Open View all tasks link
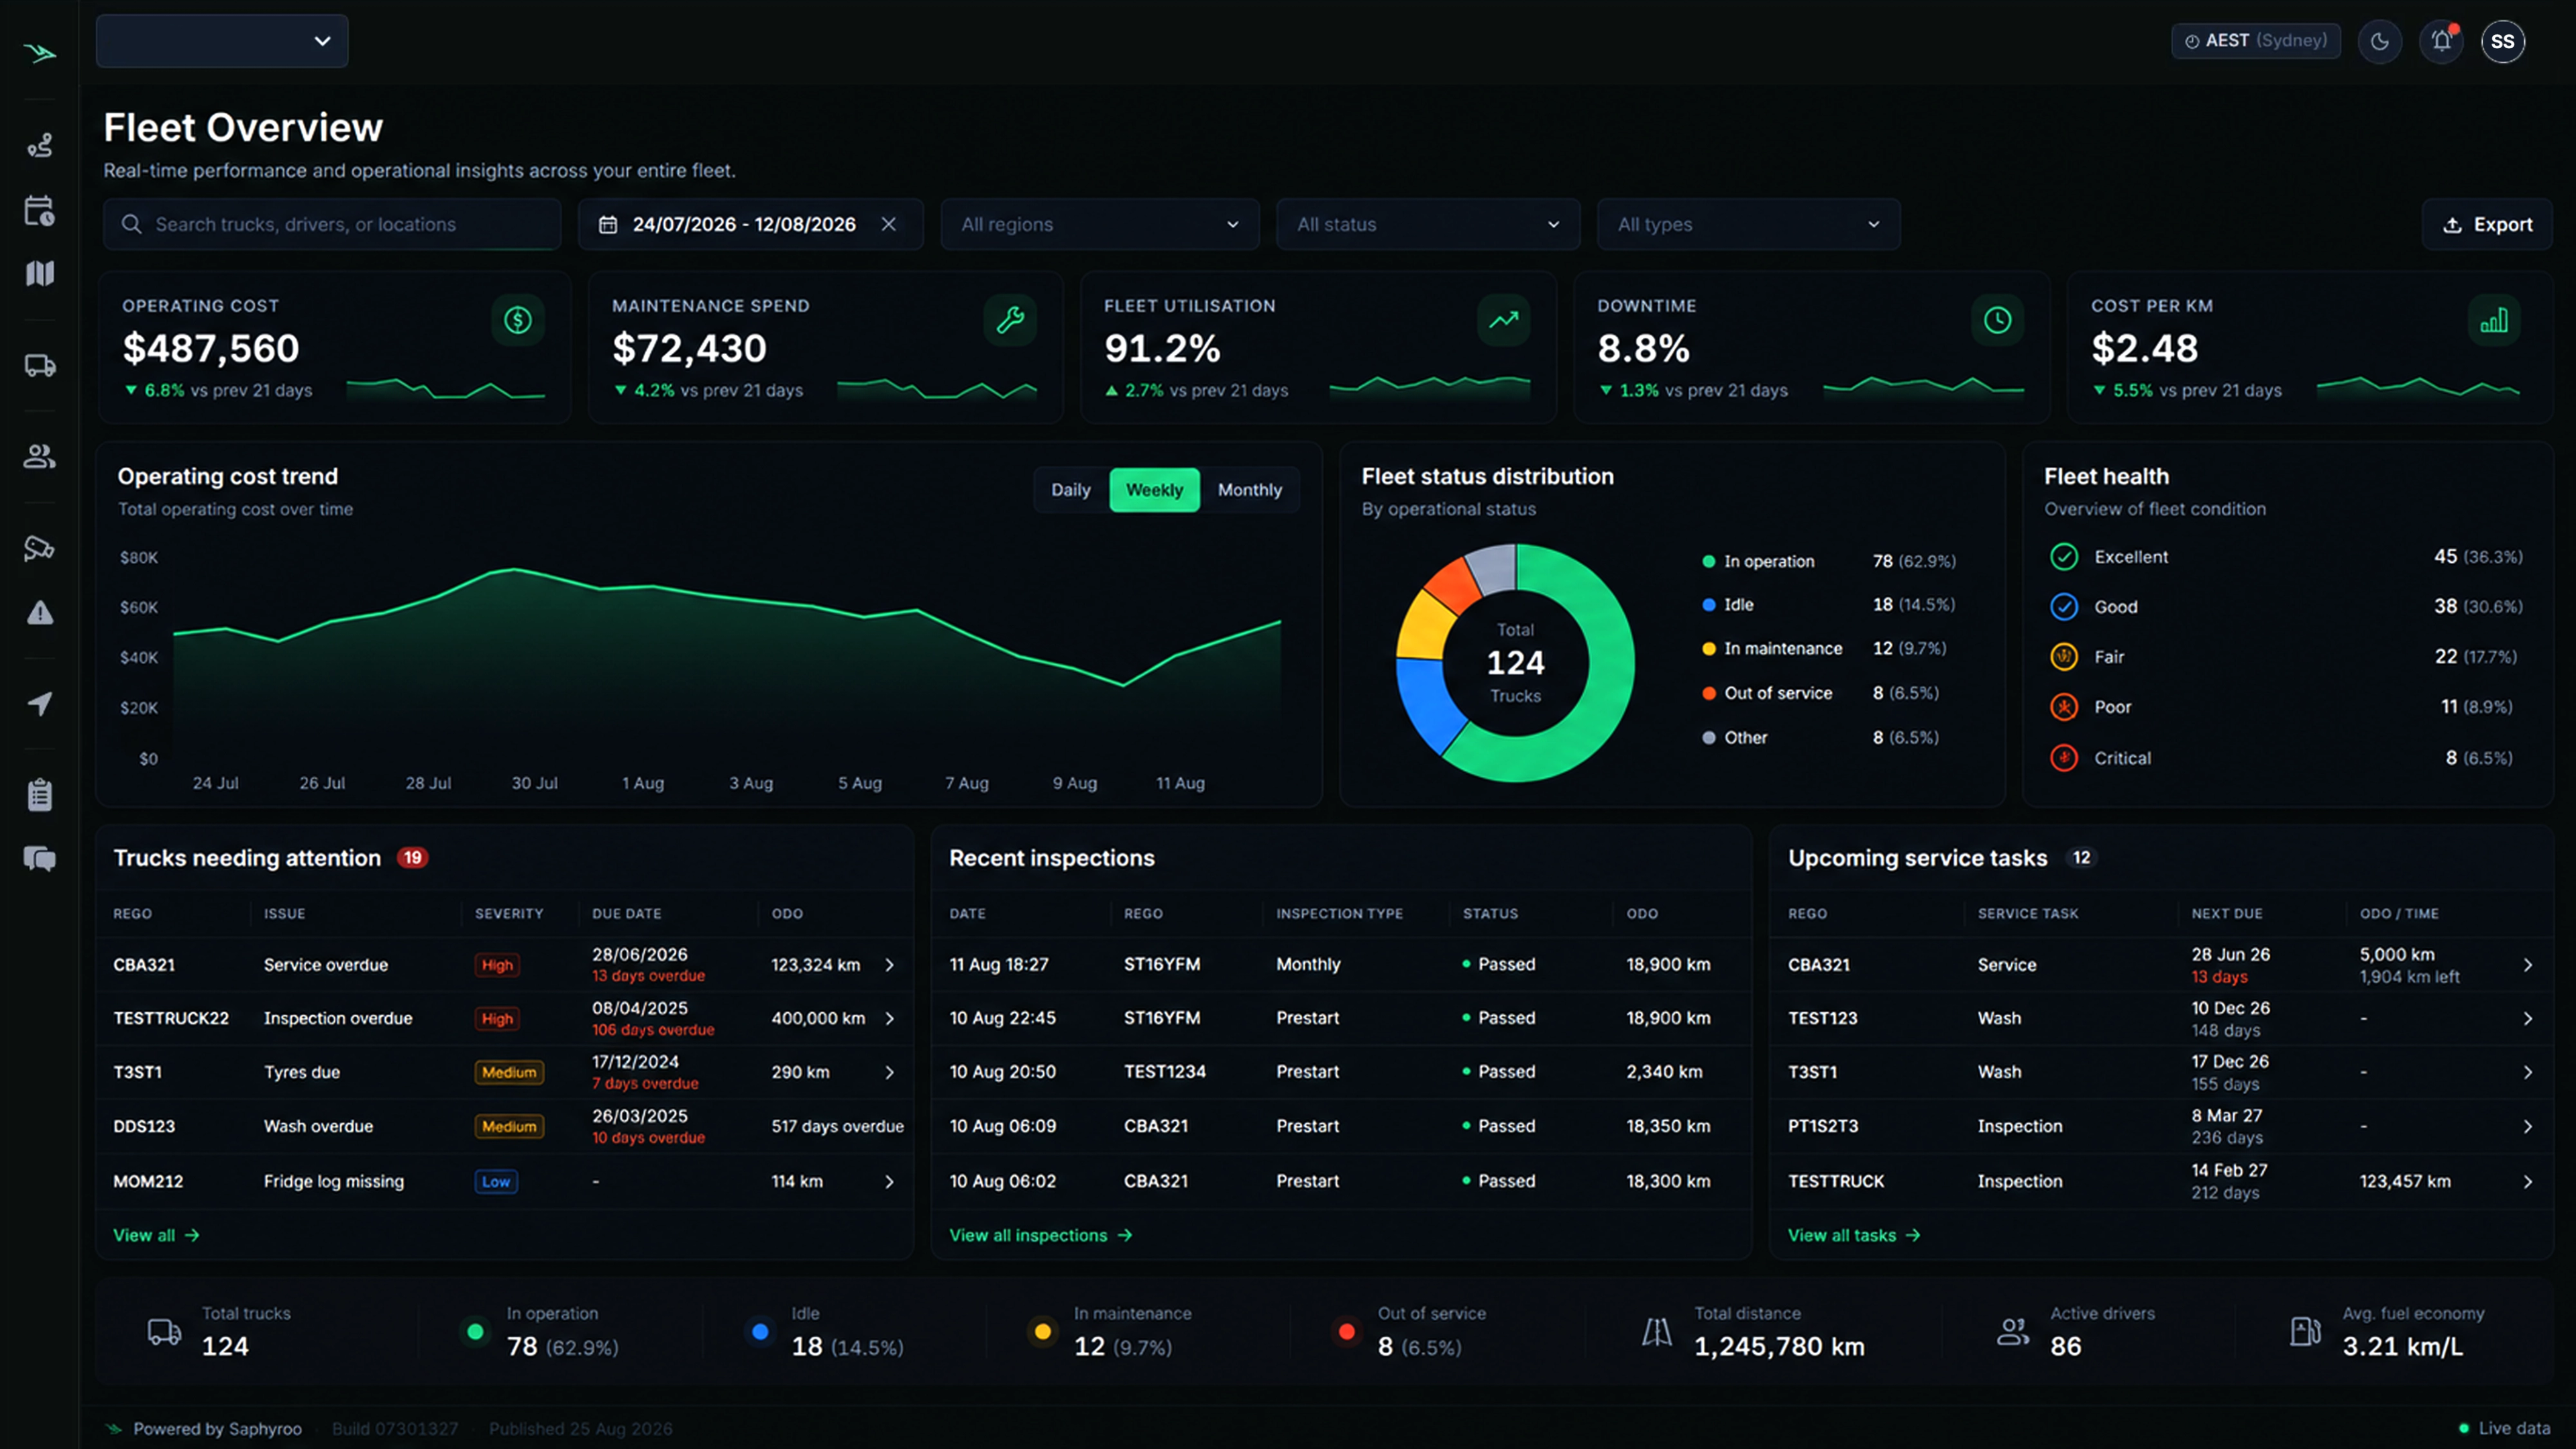Viewport: 2576px width, 1449px height. (1855, 1235)
